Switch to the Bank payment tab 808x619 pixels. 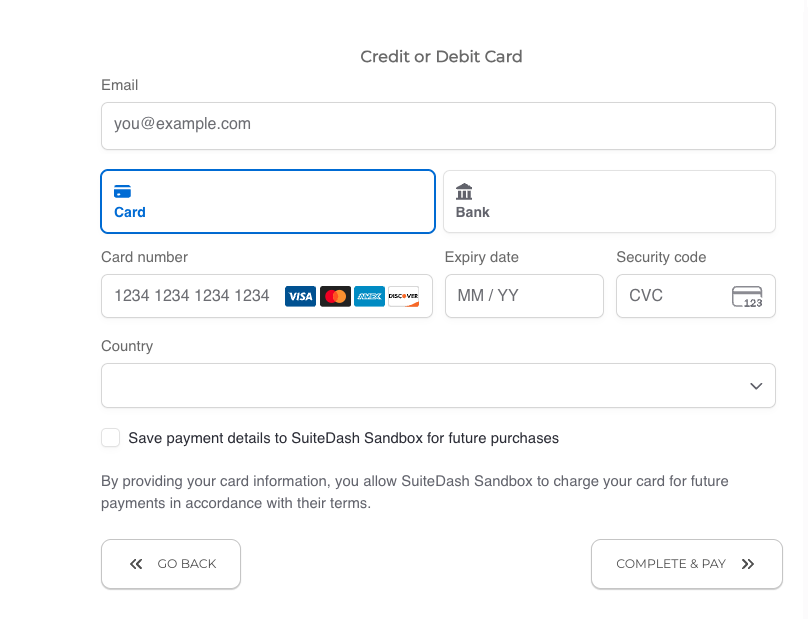click(610, 202)
